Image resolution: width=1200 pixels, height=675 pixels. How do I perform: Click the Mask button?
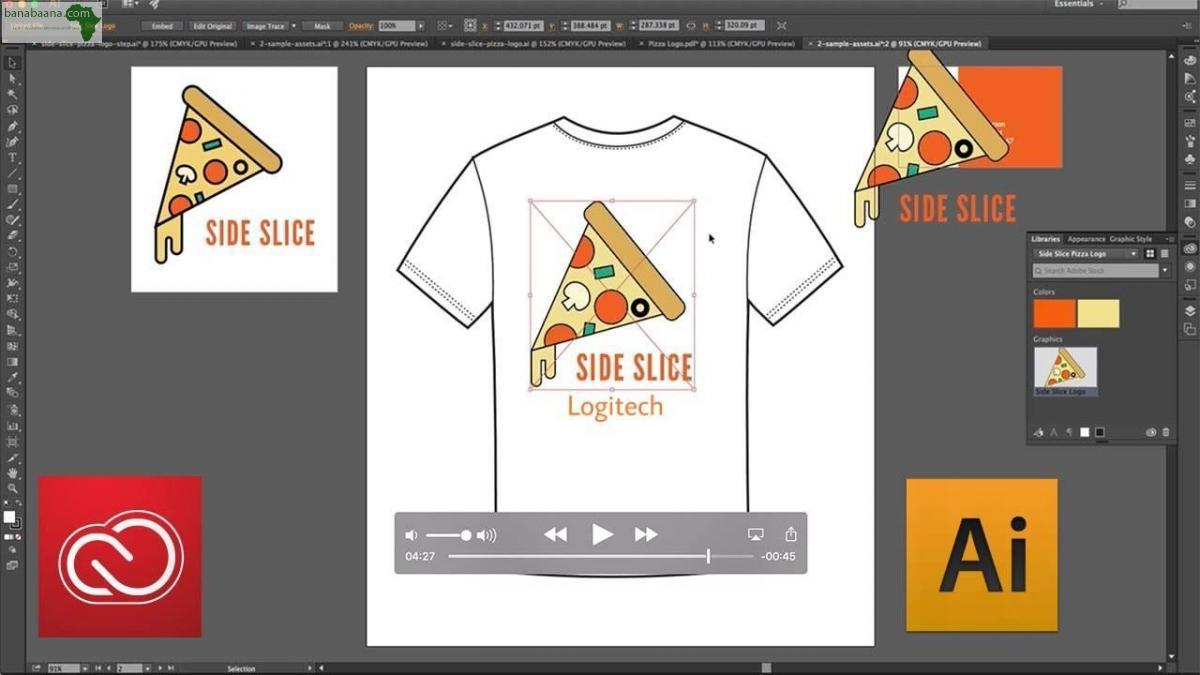click(321, 25)
